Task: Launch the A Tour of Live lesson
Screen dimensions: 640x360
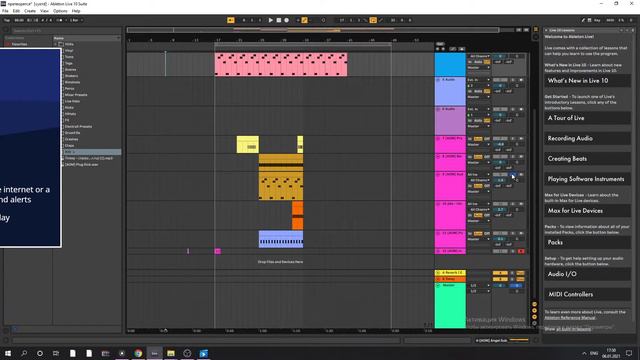Action: (x=587, y=118)
